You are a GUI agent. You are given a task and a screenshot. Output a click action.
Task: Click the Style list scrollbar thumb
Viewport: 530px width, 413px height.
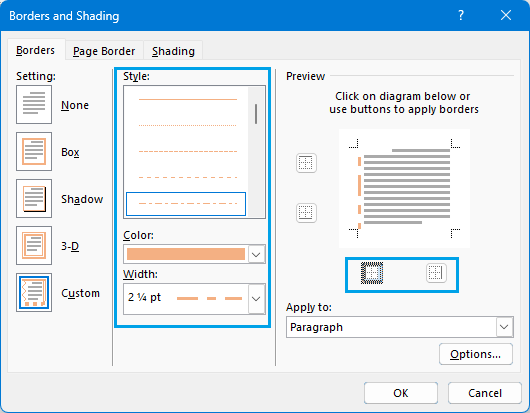[256, 114]
